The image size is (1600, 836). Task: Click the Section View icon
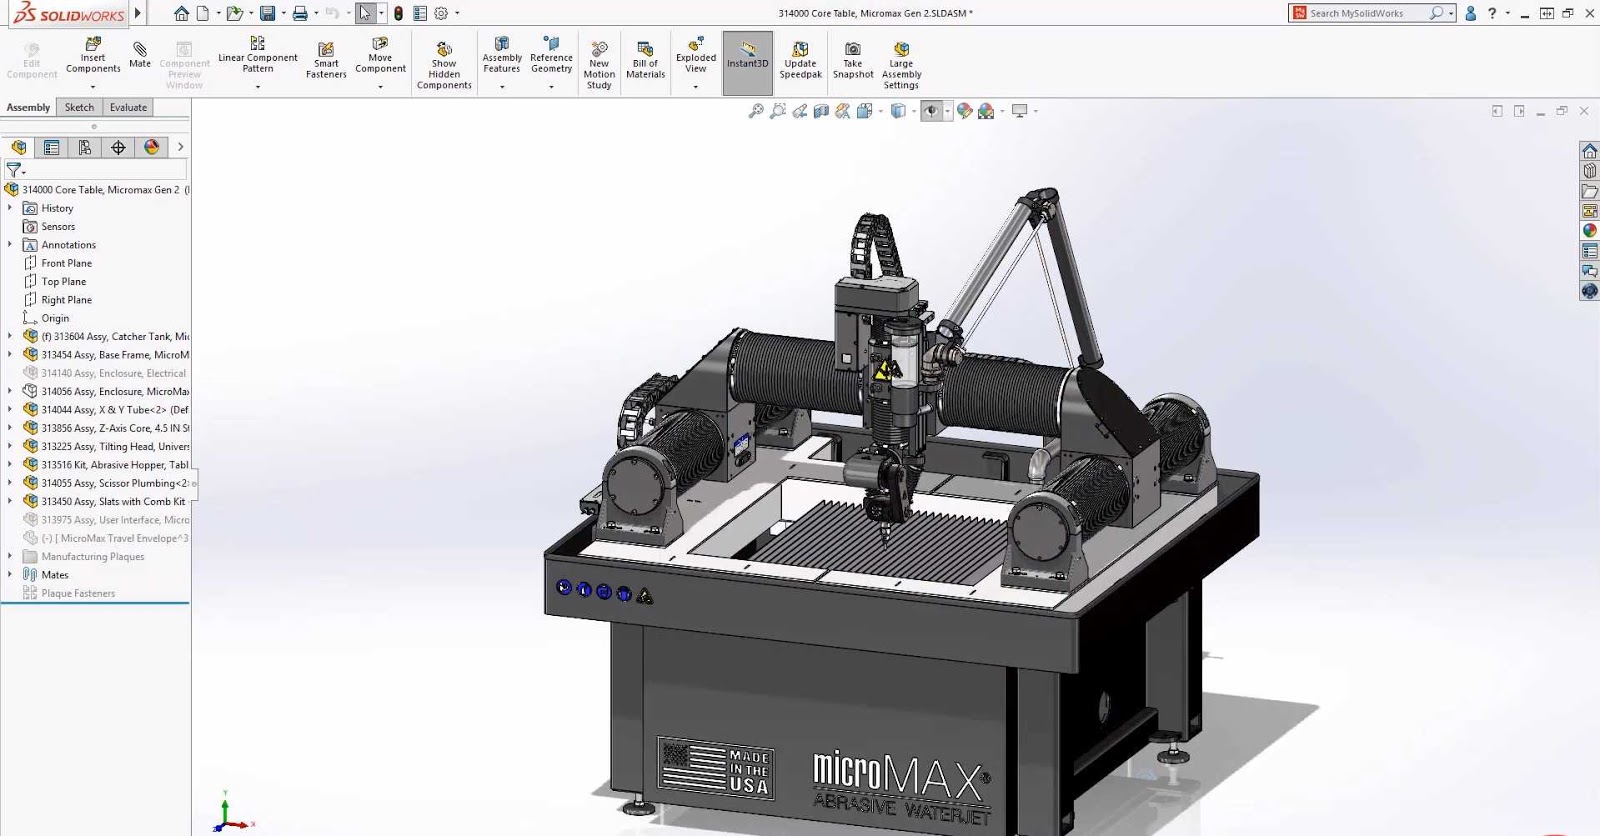click(x=821, y=111)
